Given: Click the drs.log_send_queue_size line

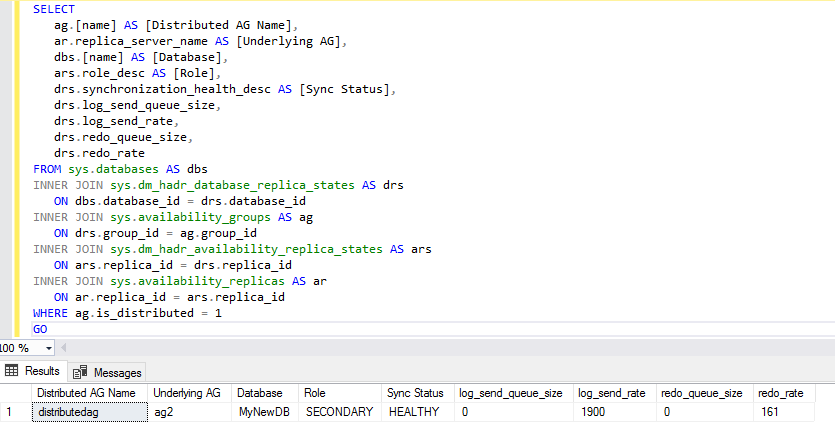Looking at the screenshot, I should point(137,105).
